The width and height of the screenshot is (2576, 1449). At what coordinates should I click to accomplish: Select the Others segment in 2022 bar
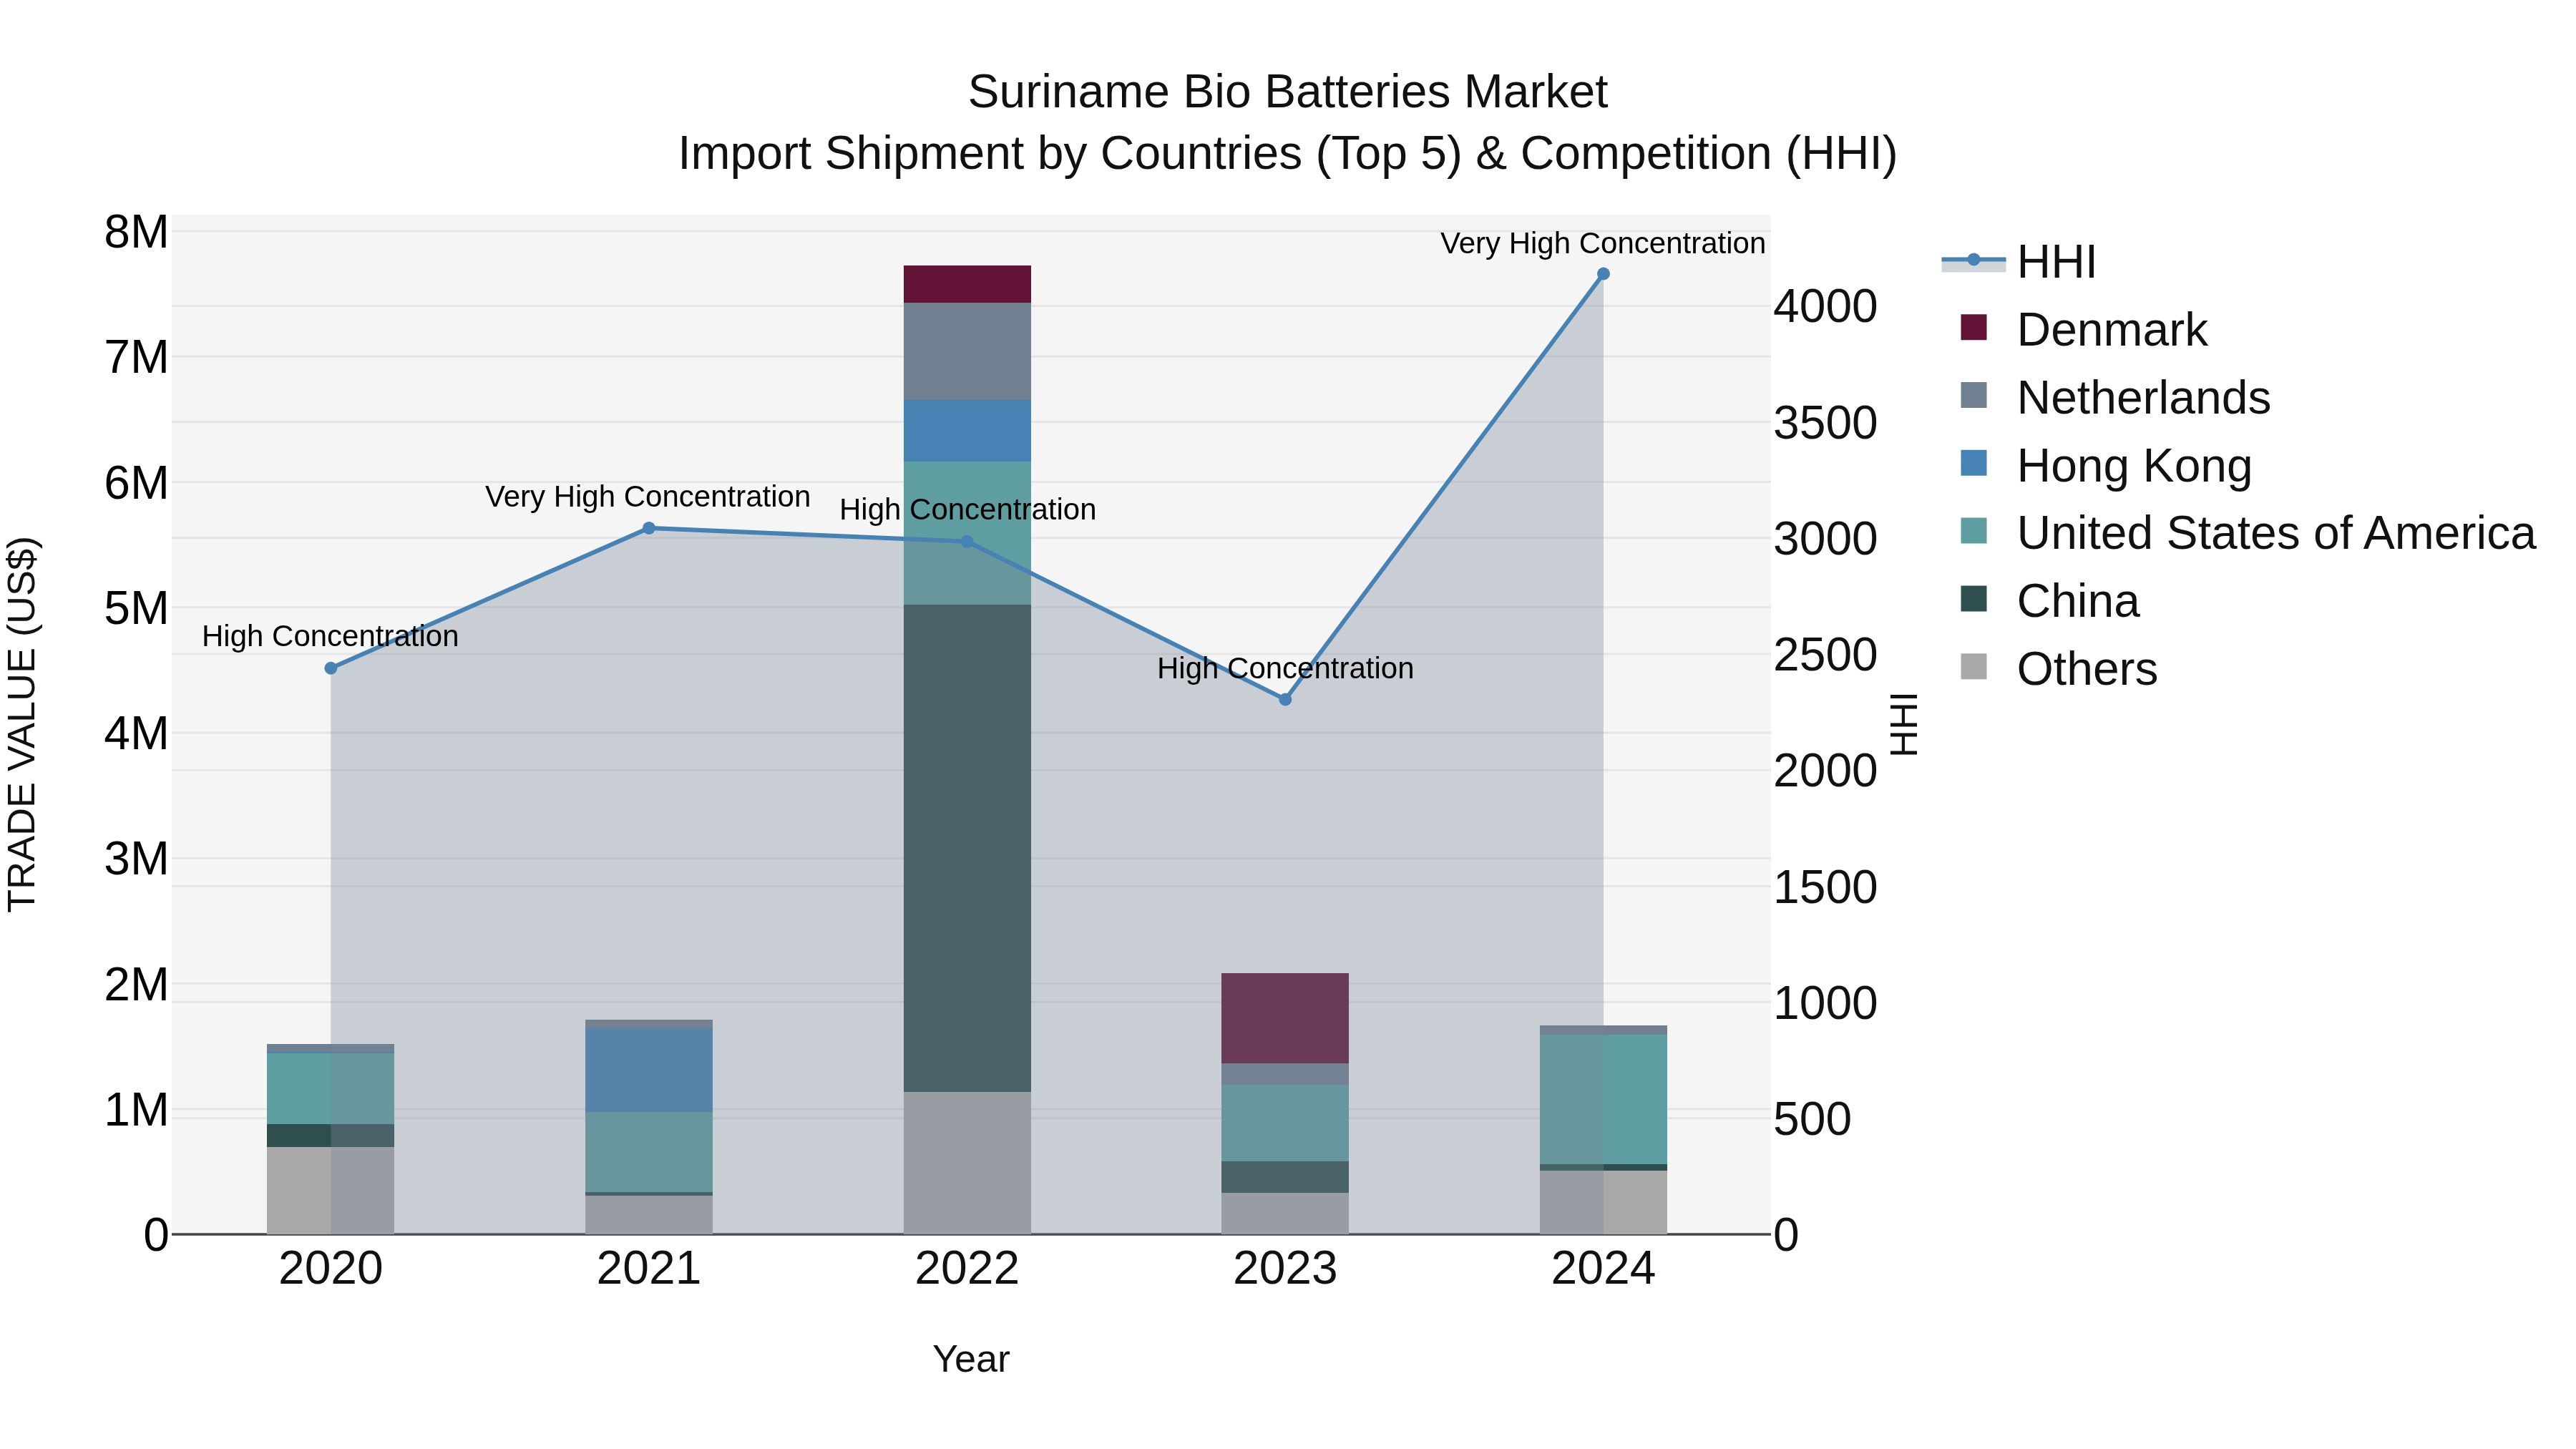click(967, 1163)
